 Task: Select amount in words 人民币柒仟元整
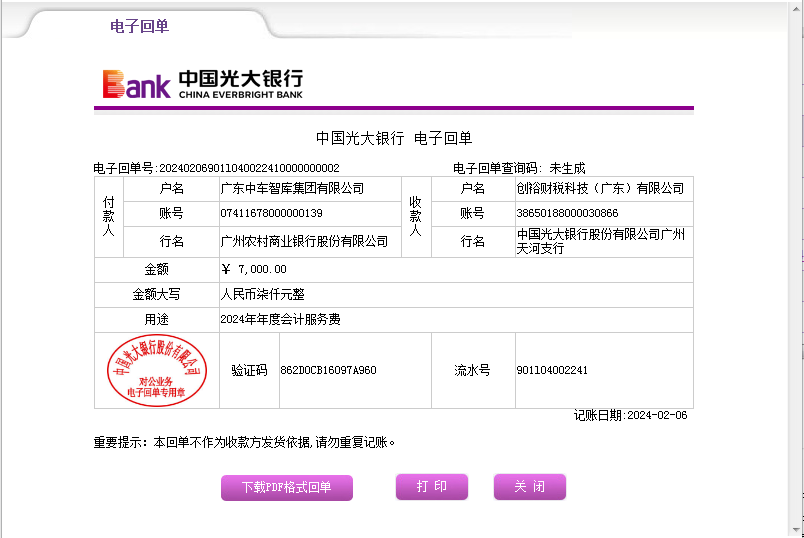pos(263,294)
